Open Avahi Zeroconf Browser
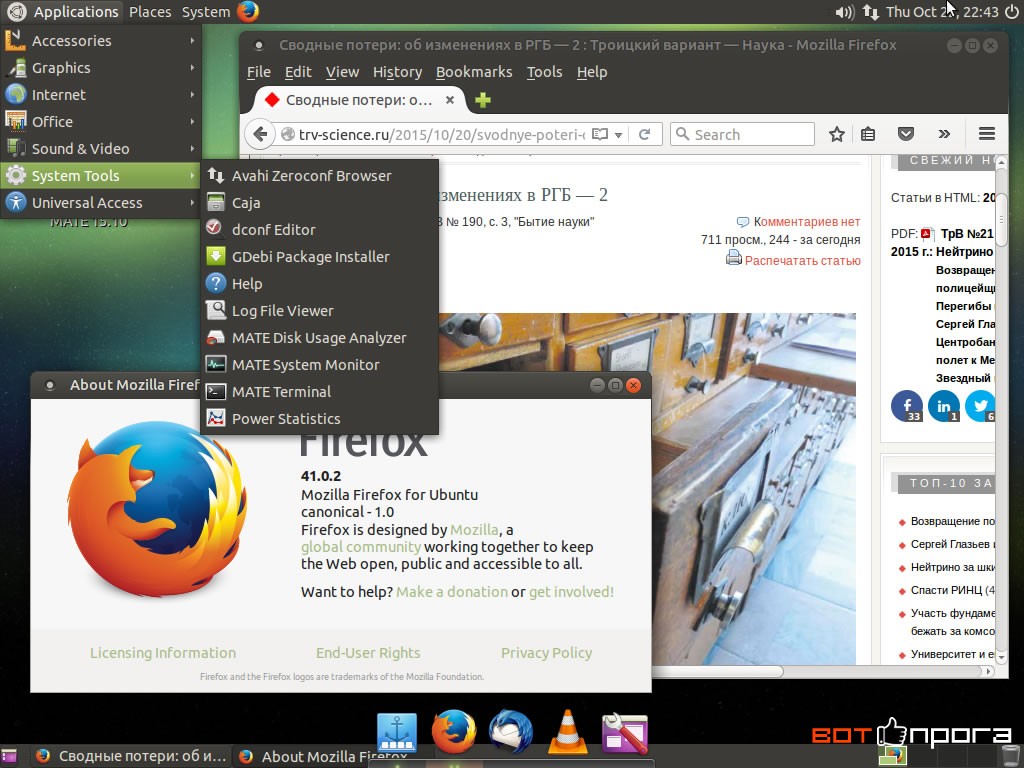This screenshot has height=768, width=1024. [x=319, y=176]
